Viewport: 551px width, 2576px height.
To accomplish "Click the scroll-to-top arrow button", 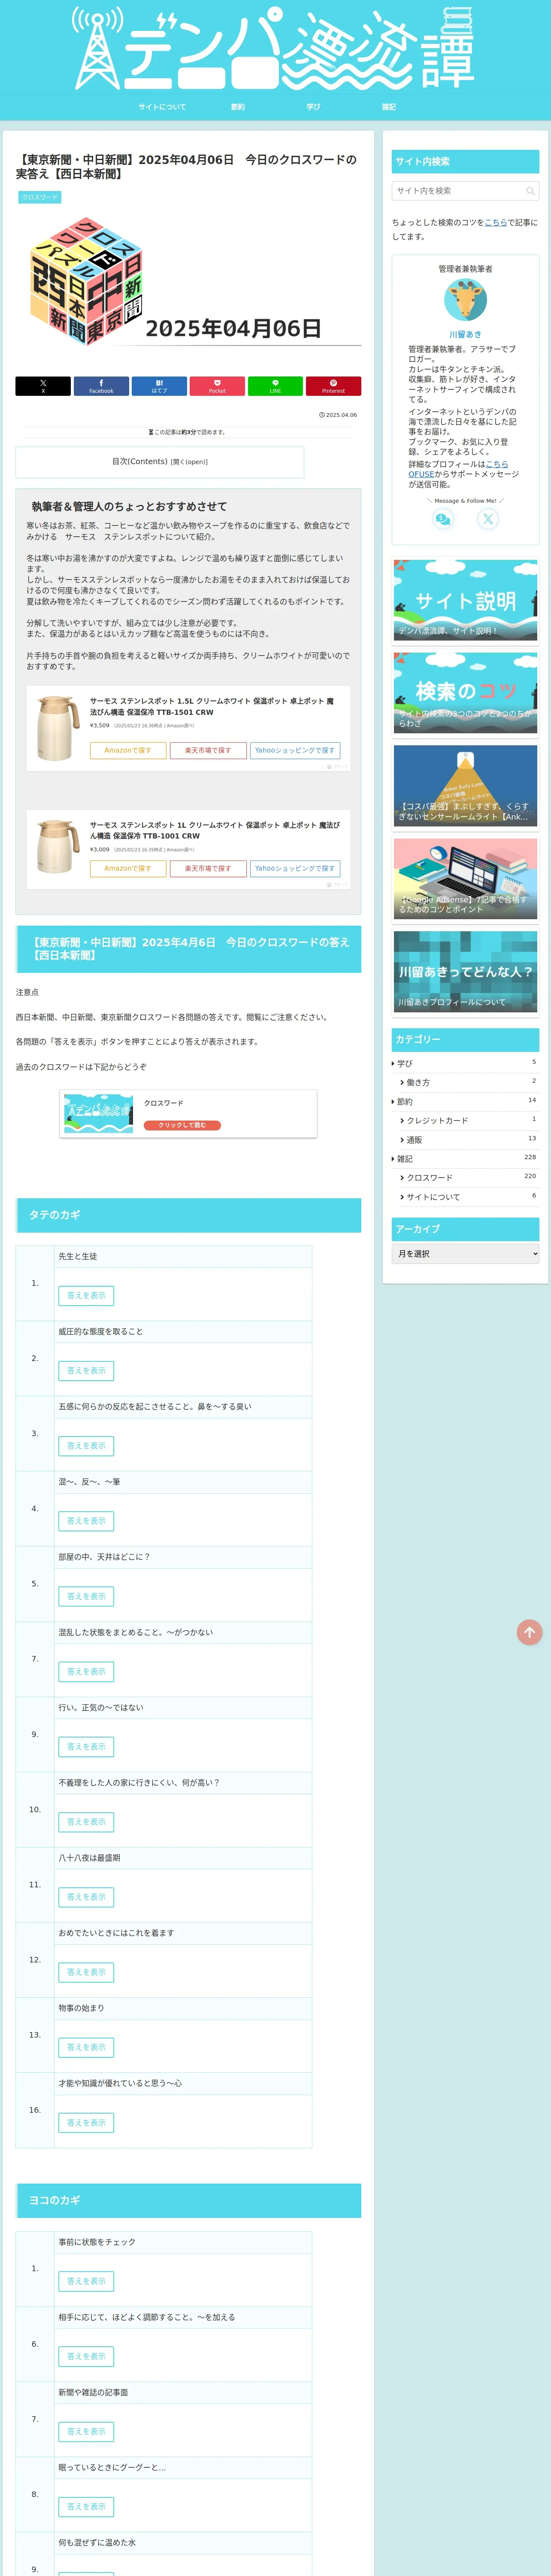I will (x=529, y=1632).
